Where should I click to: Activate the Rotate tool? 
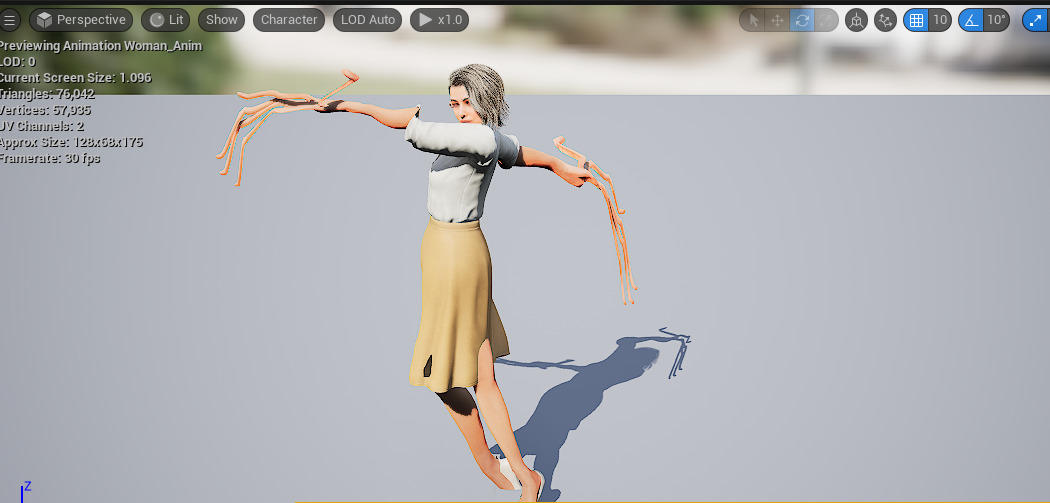coord(802,20)
